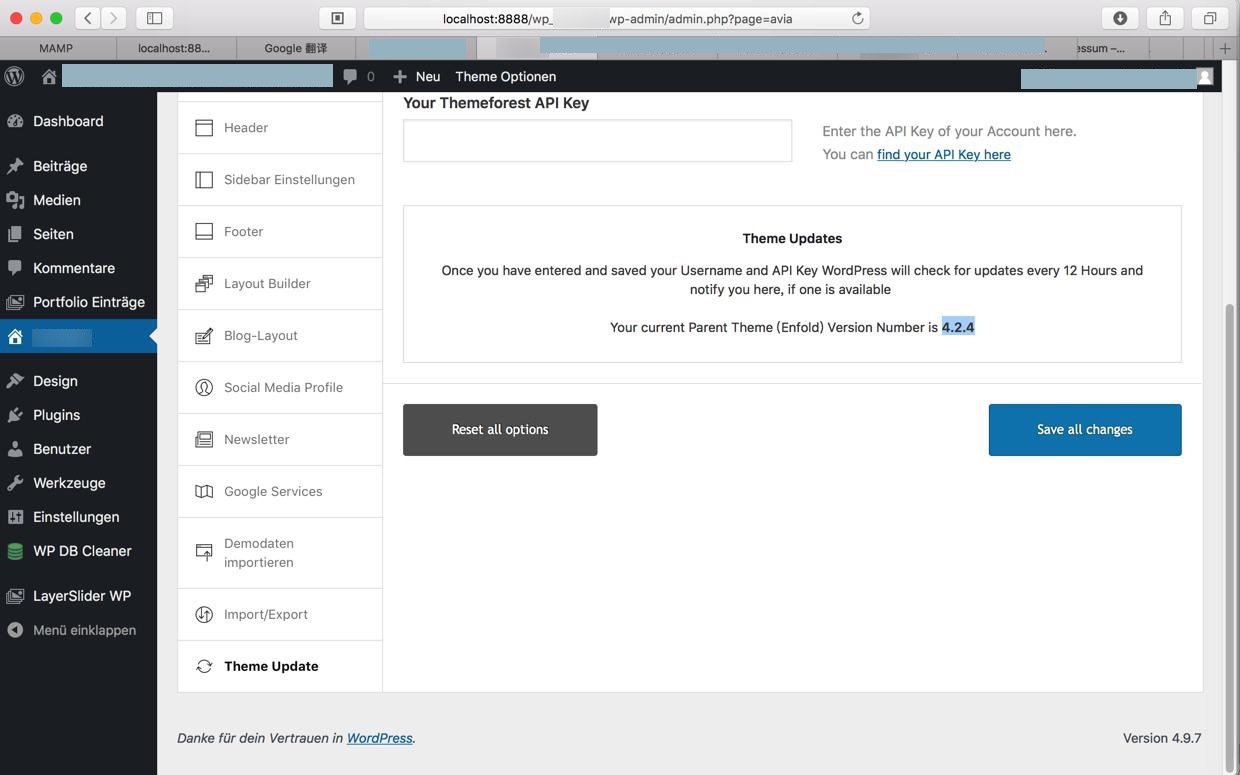Click the Safari reader view icon
1240x775 pixels.
(x=337, y=18)
